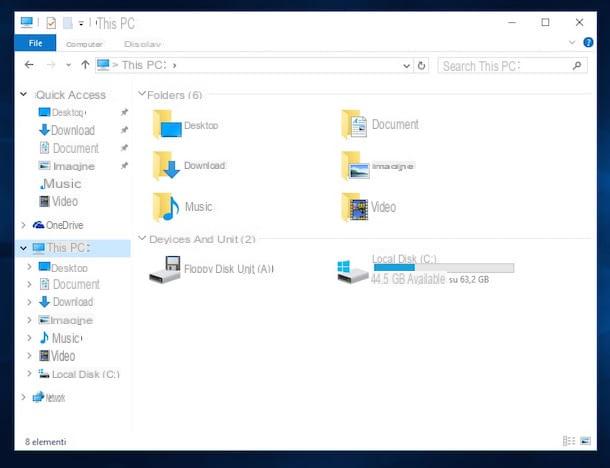Expand Download under This PC
The width and height of the screenshot is (610, 468).
(x=30, y=302)
